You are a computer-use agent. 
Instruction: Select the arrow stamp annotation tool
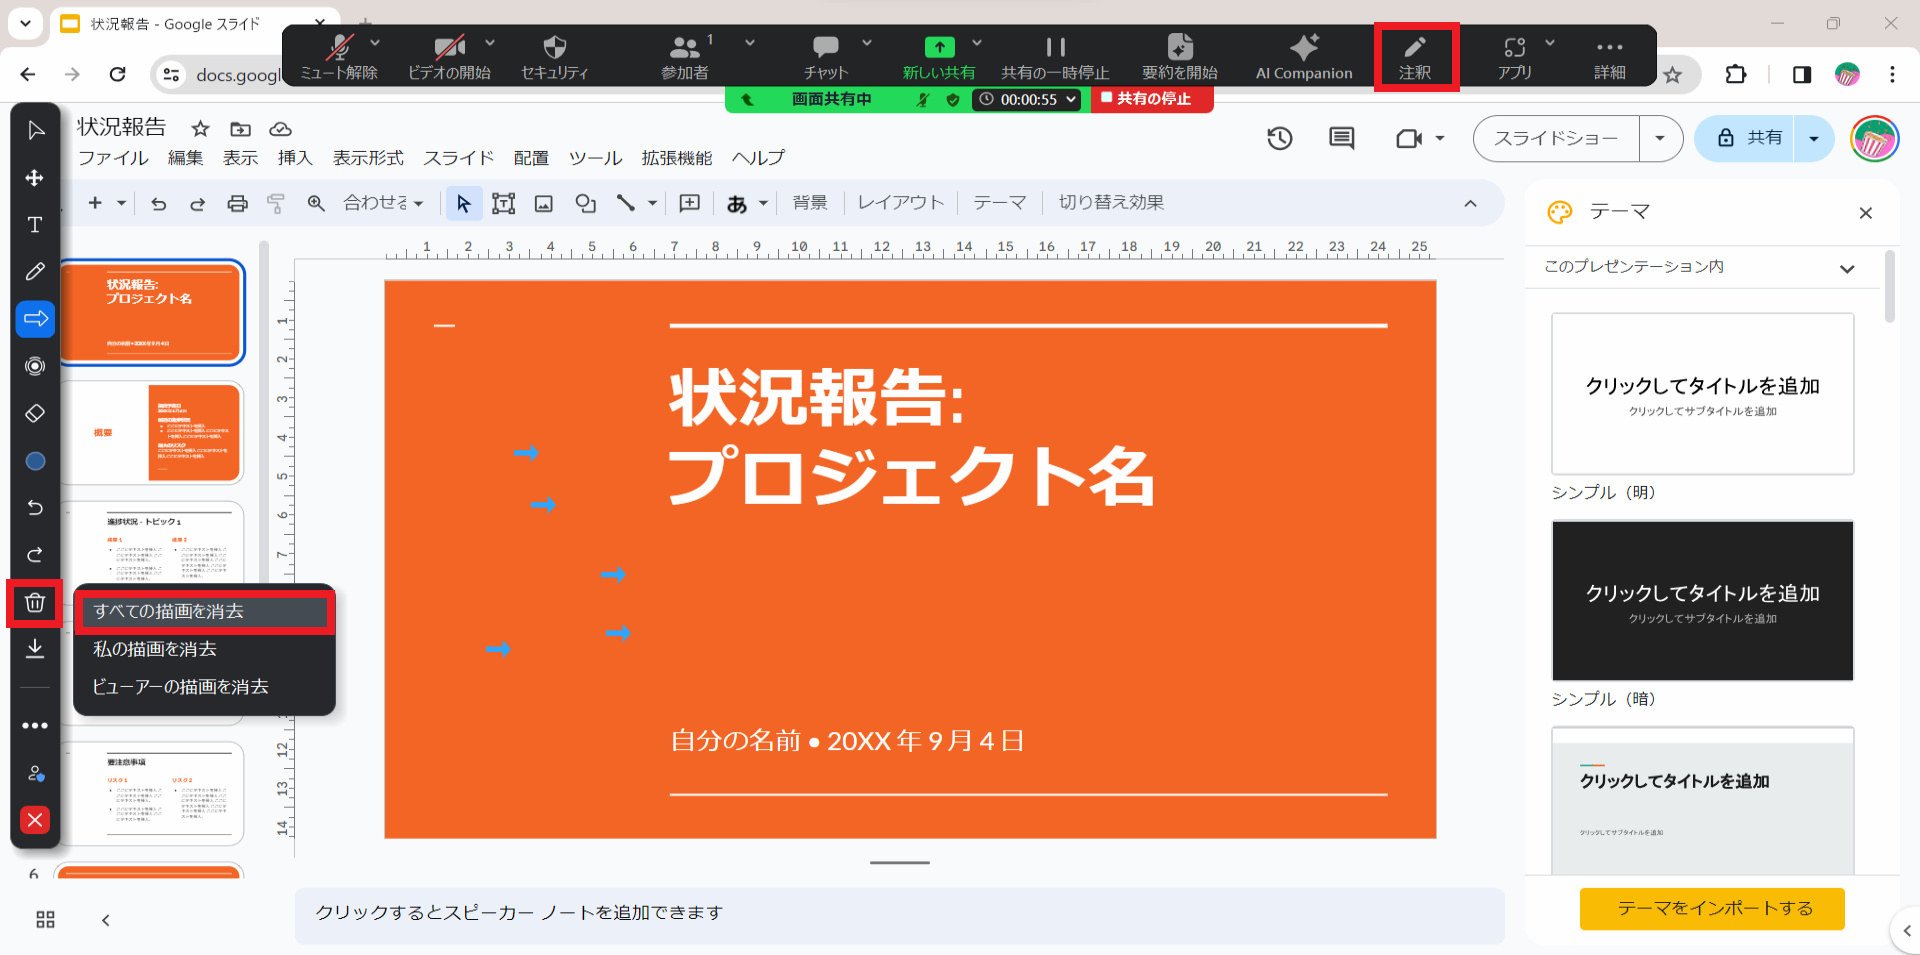35,319
